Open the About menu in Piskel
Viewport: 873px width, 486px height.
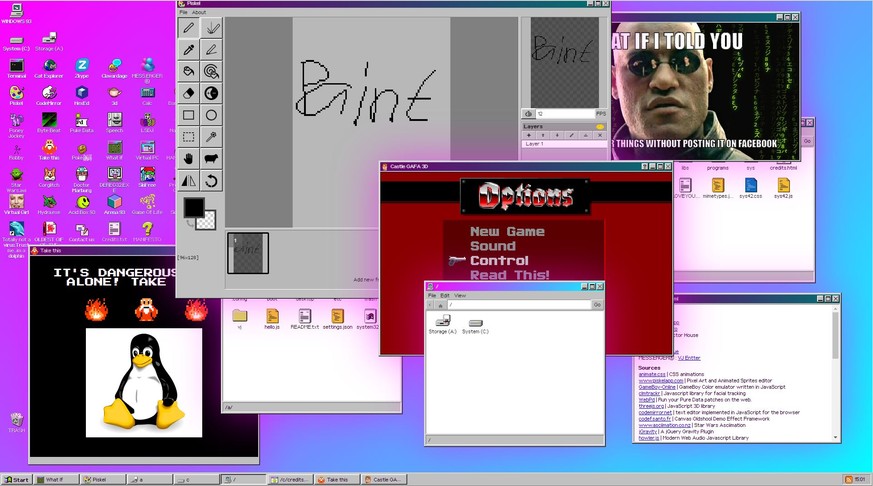coord(199,12)
